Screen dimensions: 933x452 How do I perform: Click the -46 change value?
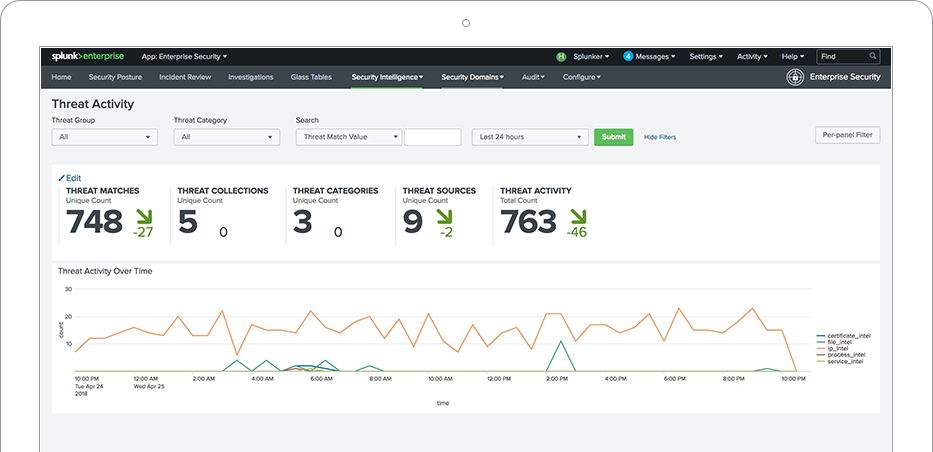click(577, 233)
